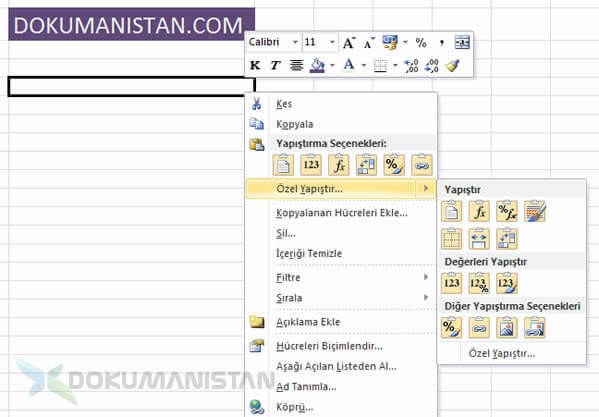Click Values & Number Formatting paste icon
The height and width of the screenshot is (417, 599).
pyautogui.click(x=479, y=283)
